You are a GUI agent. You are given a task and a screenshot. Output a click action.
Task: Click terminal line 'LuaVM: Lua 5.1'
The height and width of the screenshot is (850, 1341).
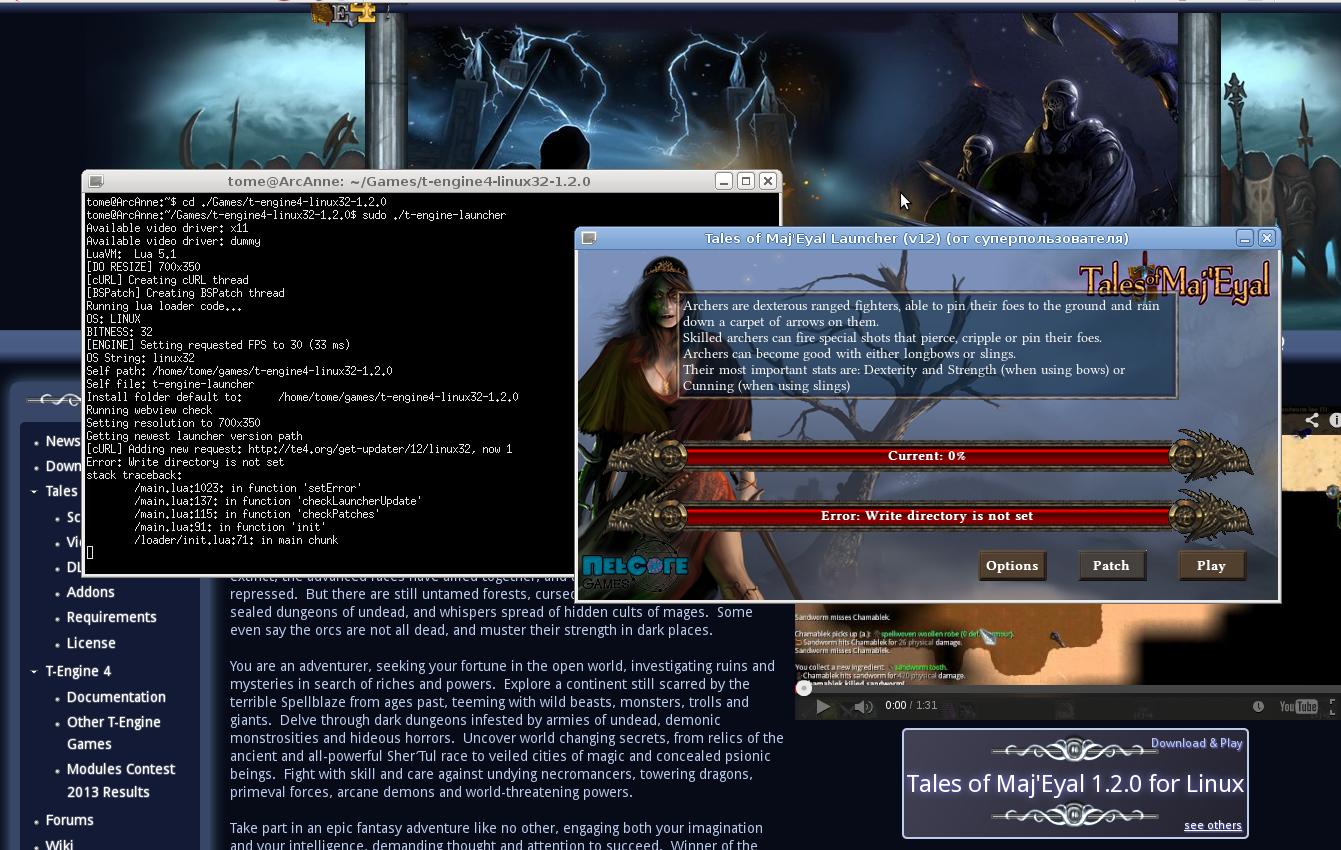coord(131,254)
